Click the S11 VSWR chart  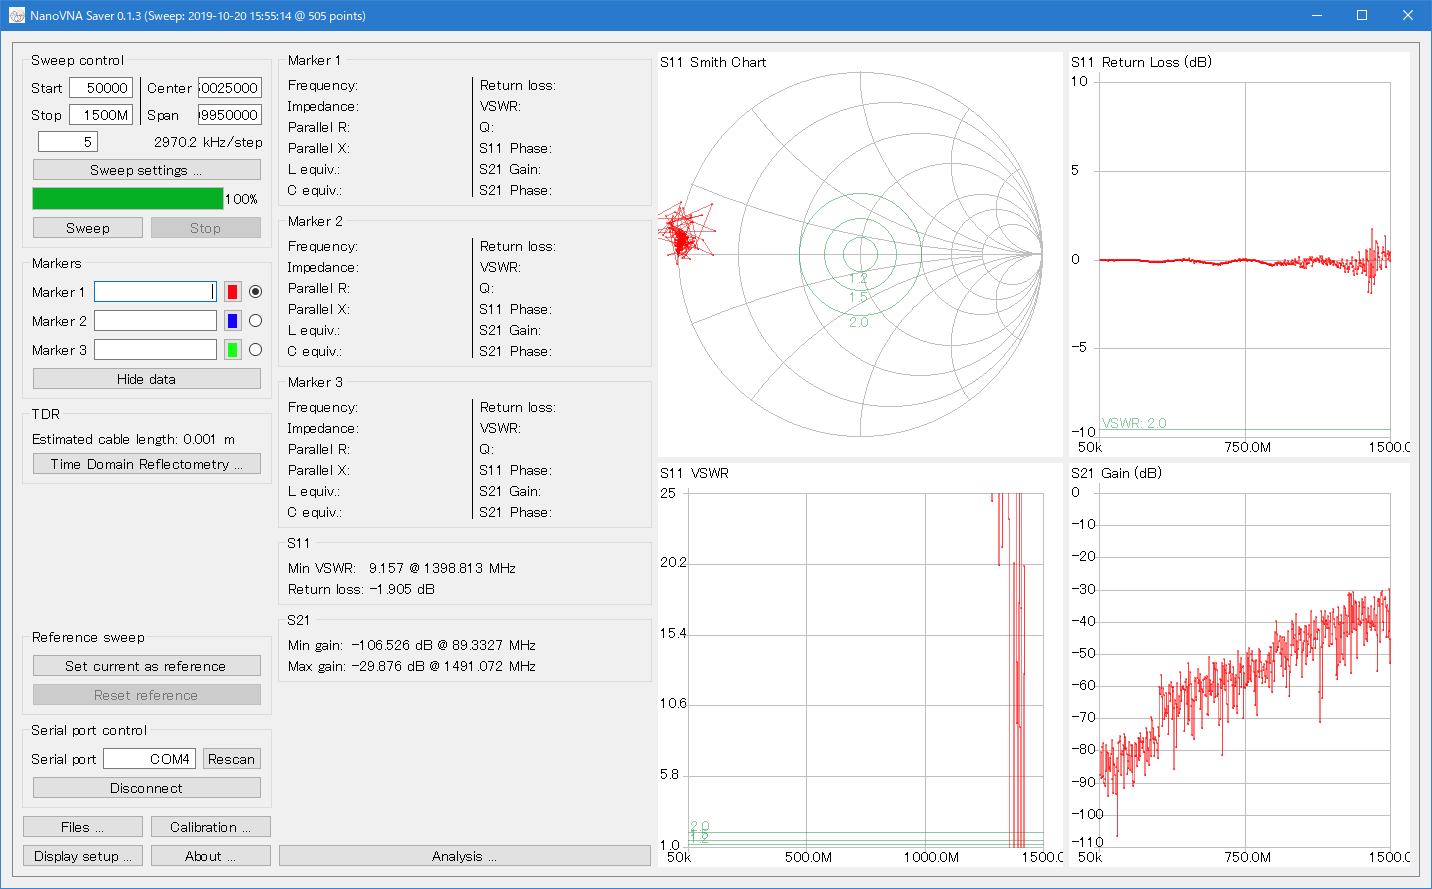860,665
